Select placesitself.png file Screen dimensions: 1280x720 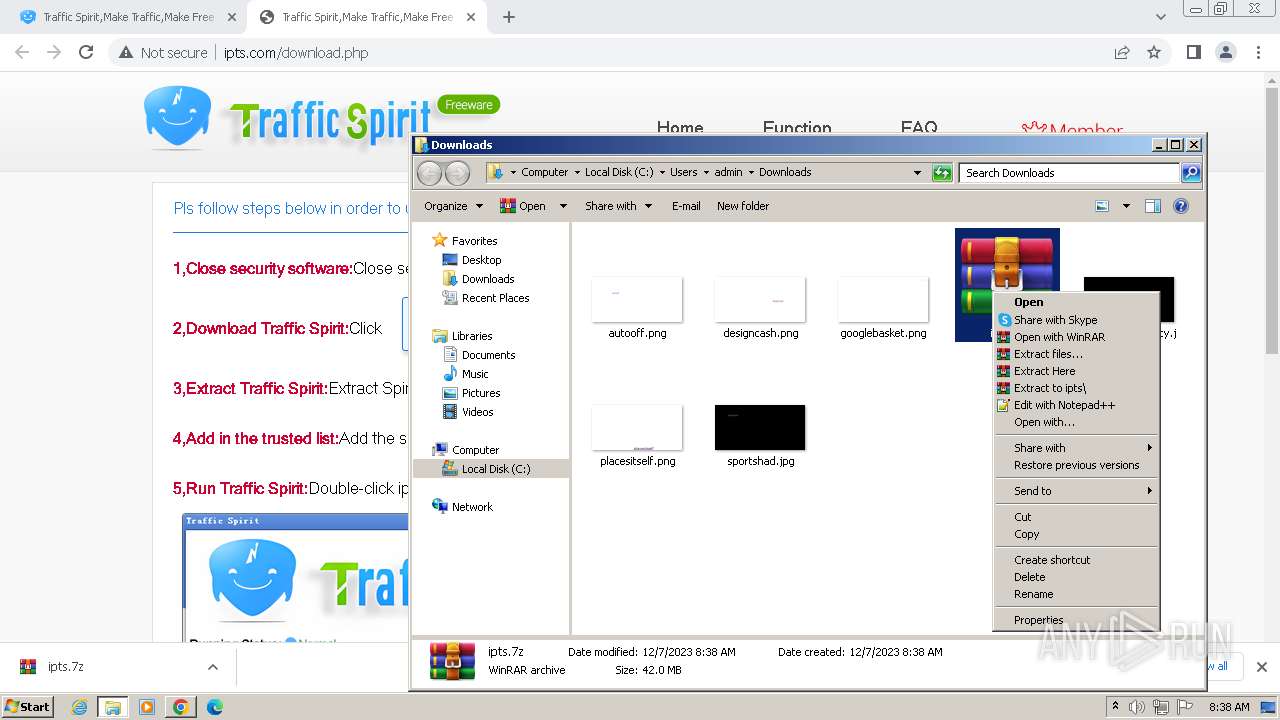(637, 437)
